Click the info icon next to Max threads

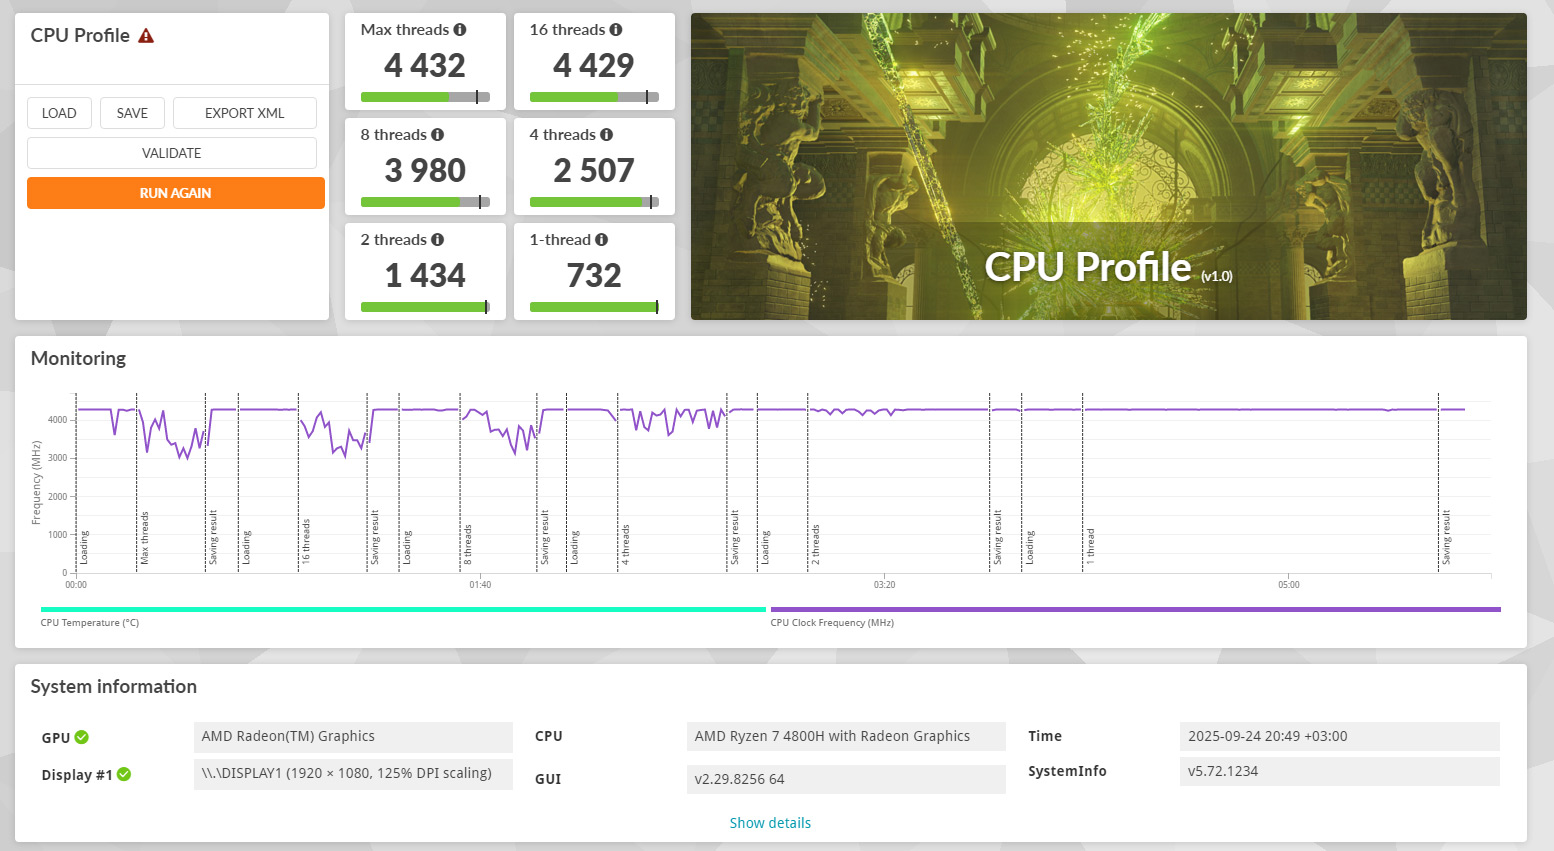[460, 30]
